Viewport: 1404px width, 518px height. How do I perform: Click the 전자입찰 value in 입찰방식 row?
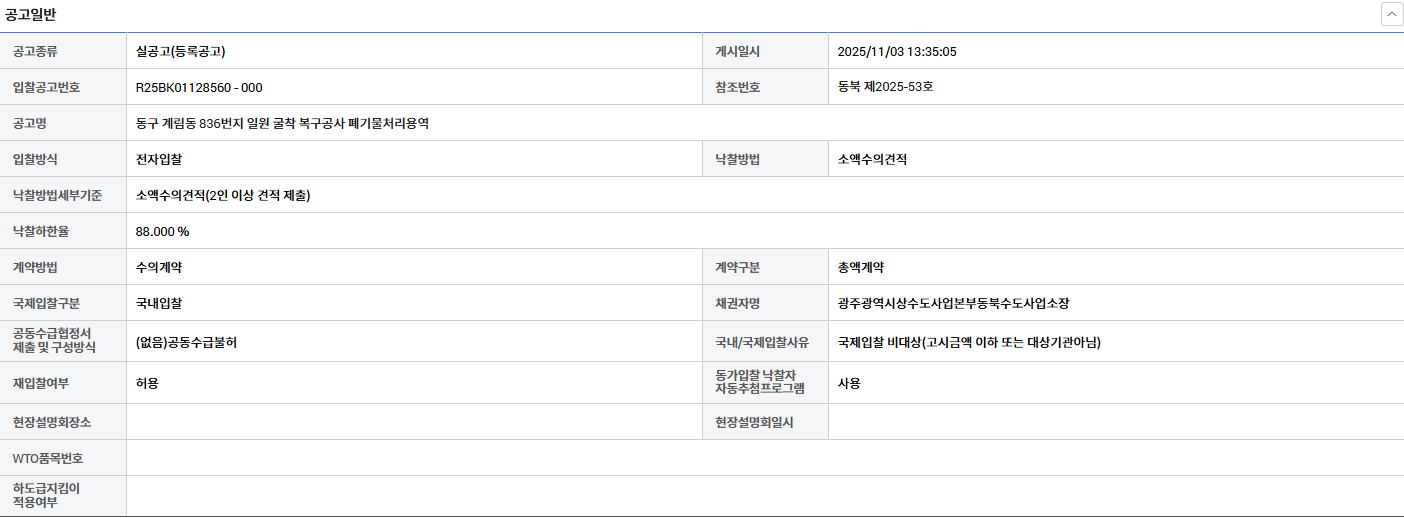tap(159, 159)
